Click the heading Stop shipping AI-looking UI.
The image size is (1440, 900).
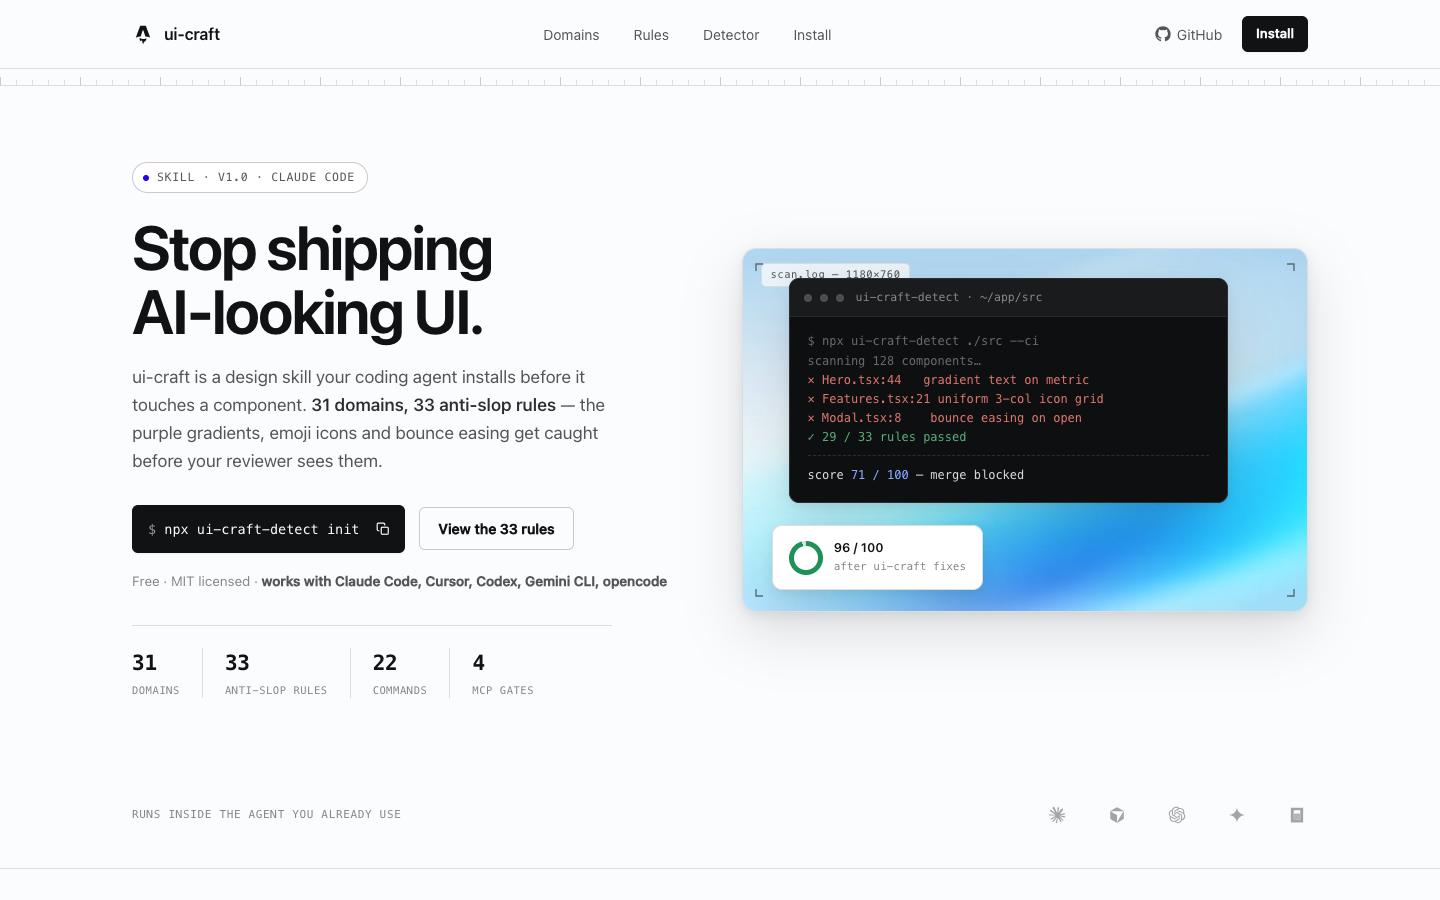pyautogui.click(x=312, y=281)
